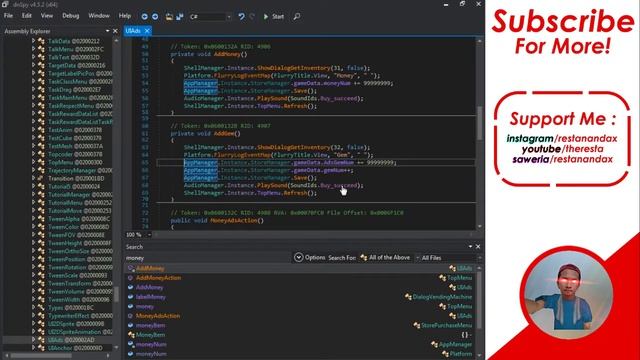The height and width of the screenshot is (360, 640).
Task: Expand the TopMenu tree node
Action: tap(33, 162)
